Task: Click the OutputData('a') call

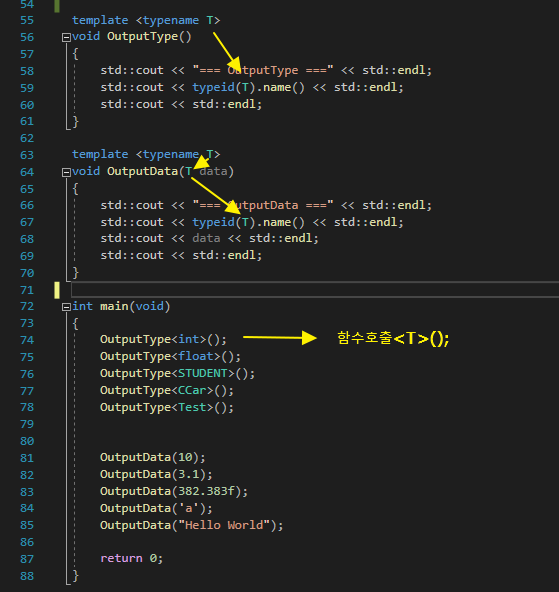Action: pos(156,509)
